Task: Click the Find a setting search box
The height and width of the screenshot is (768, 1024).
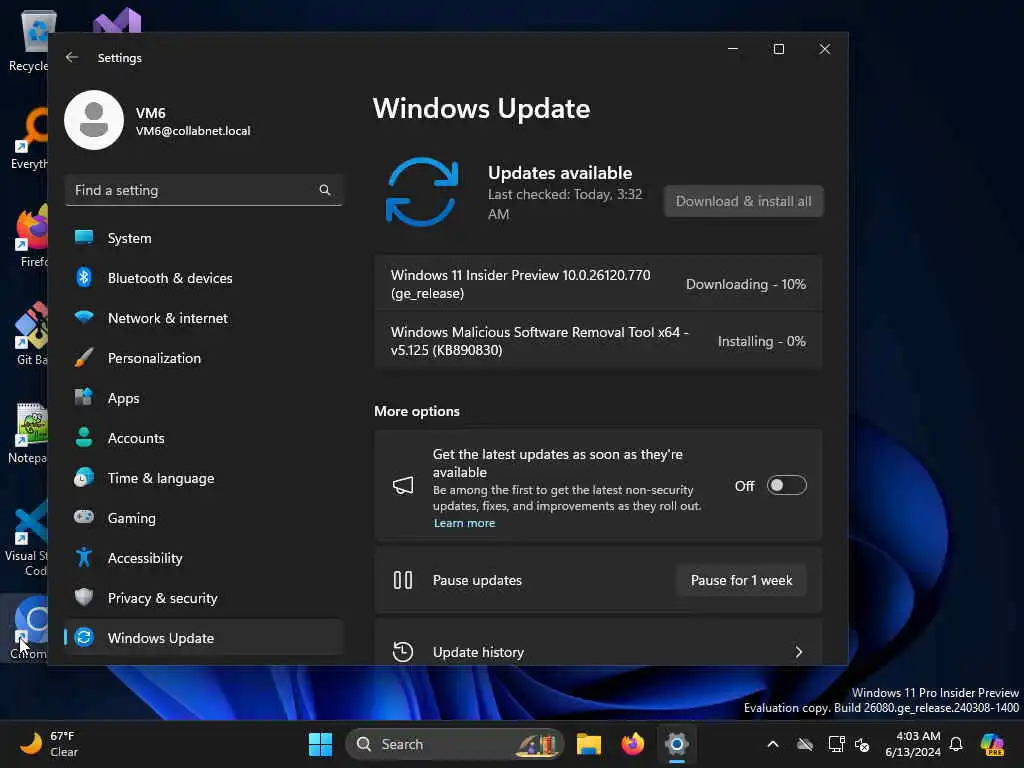Action: pyautogui.click(x=204, y=190)
